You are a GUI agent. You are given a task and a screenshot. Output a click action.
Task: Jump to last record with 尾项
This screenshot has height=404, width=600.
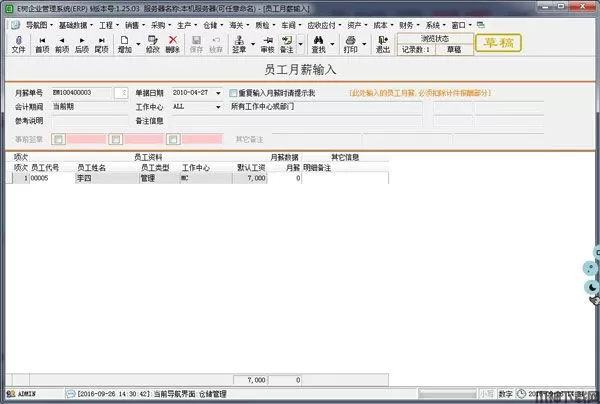(x=101, y=43)
